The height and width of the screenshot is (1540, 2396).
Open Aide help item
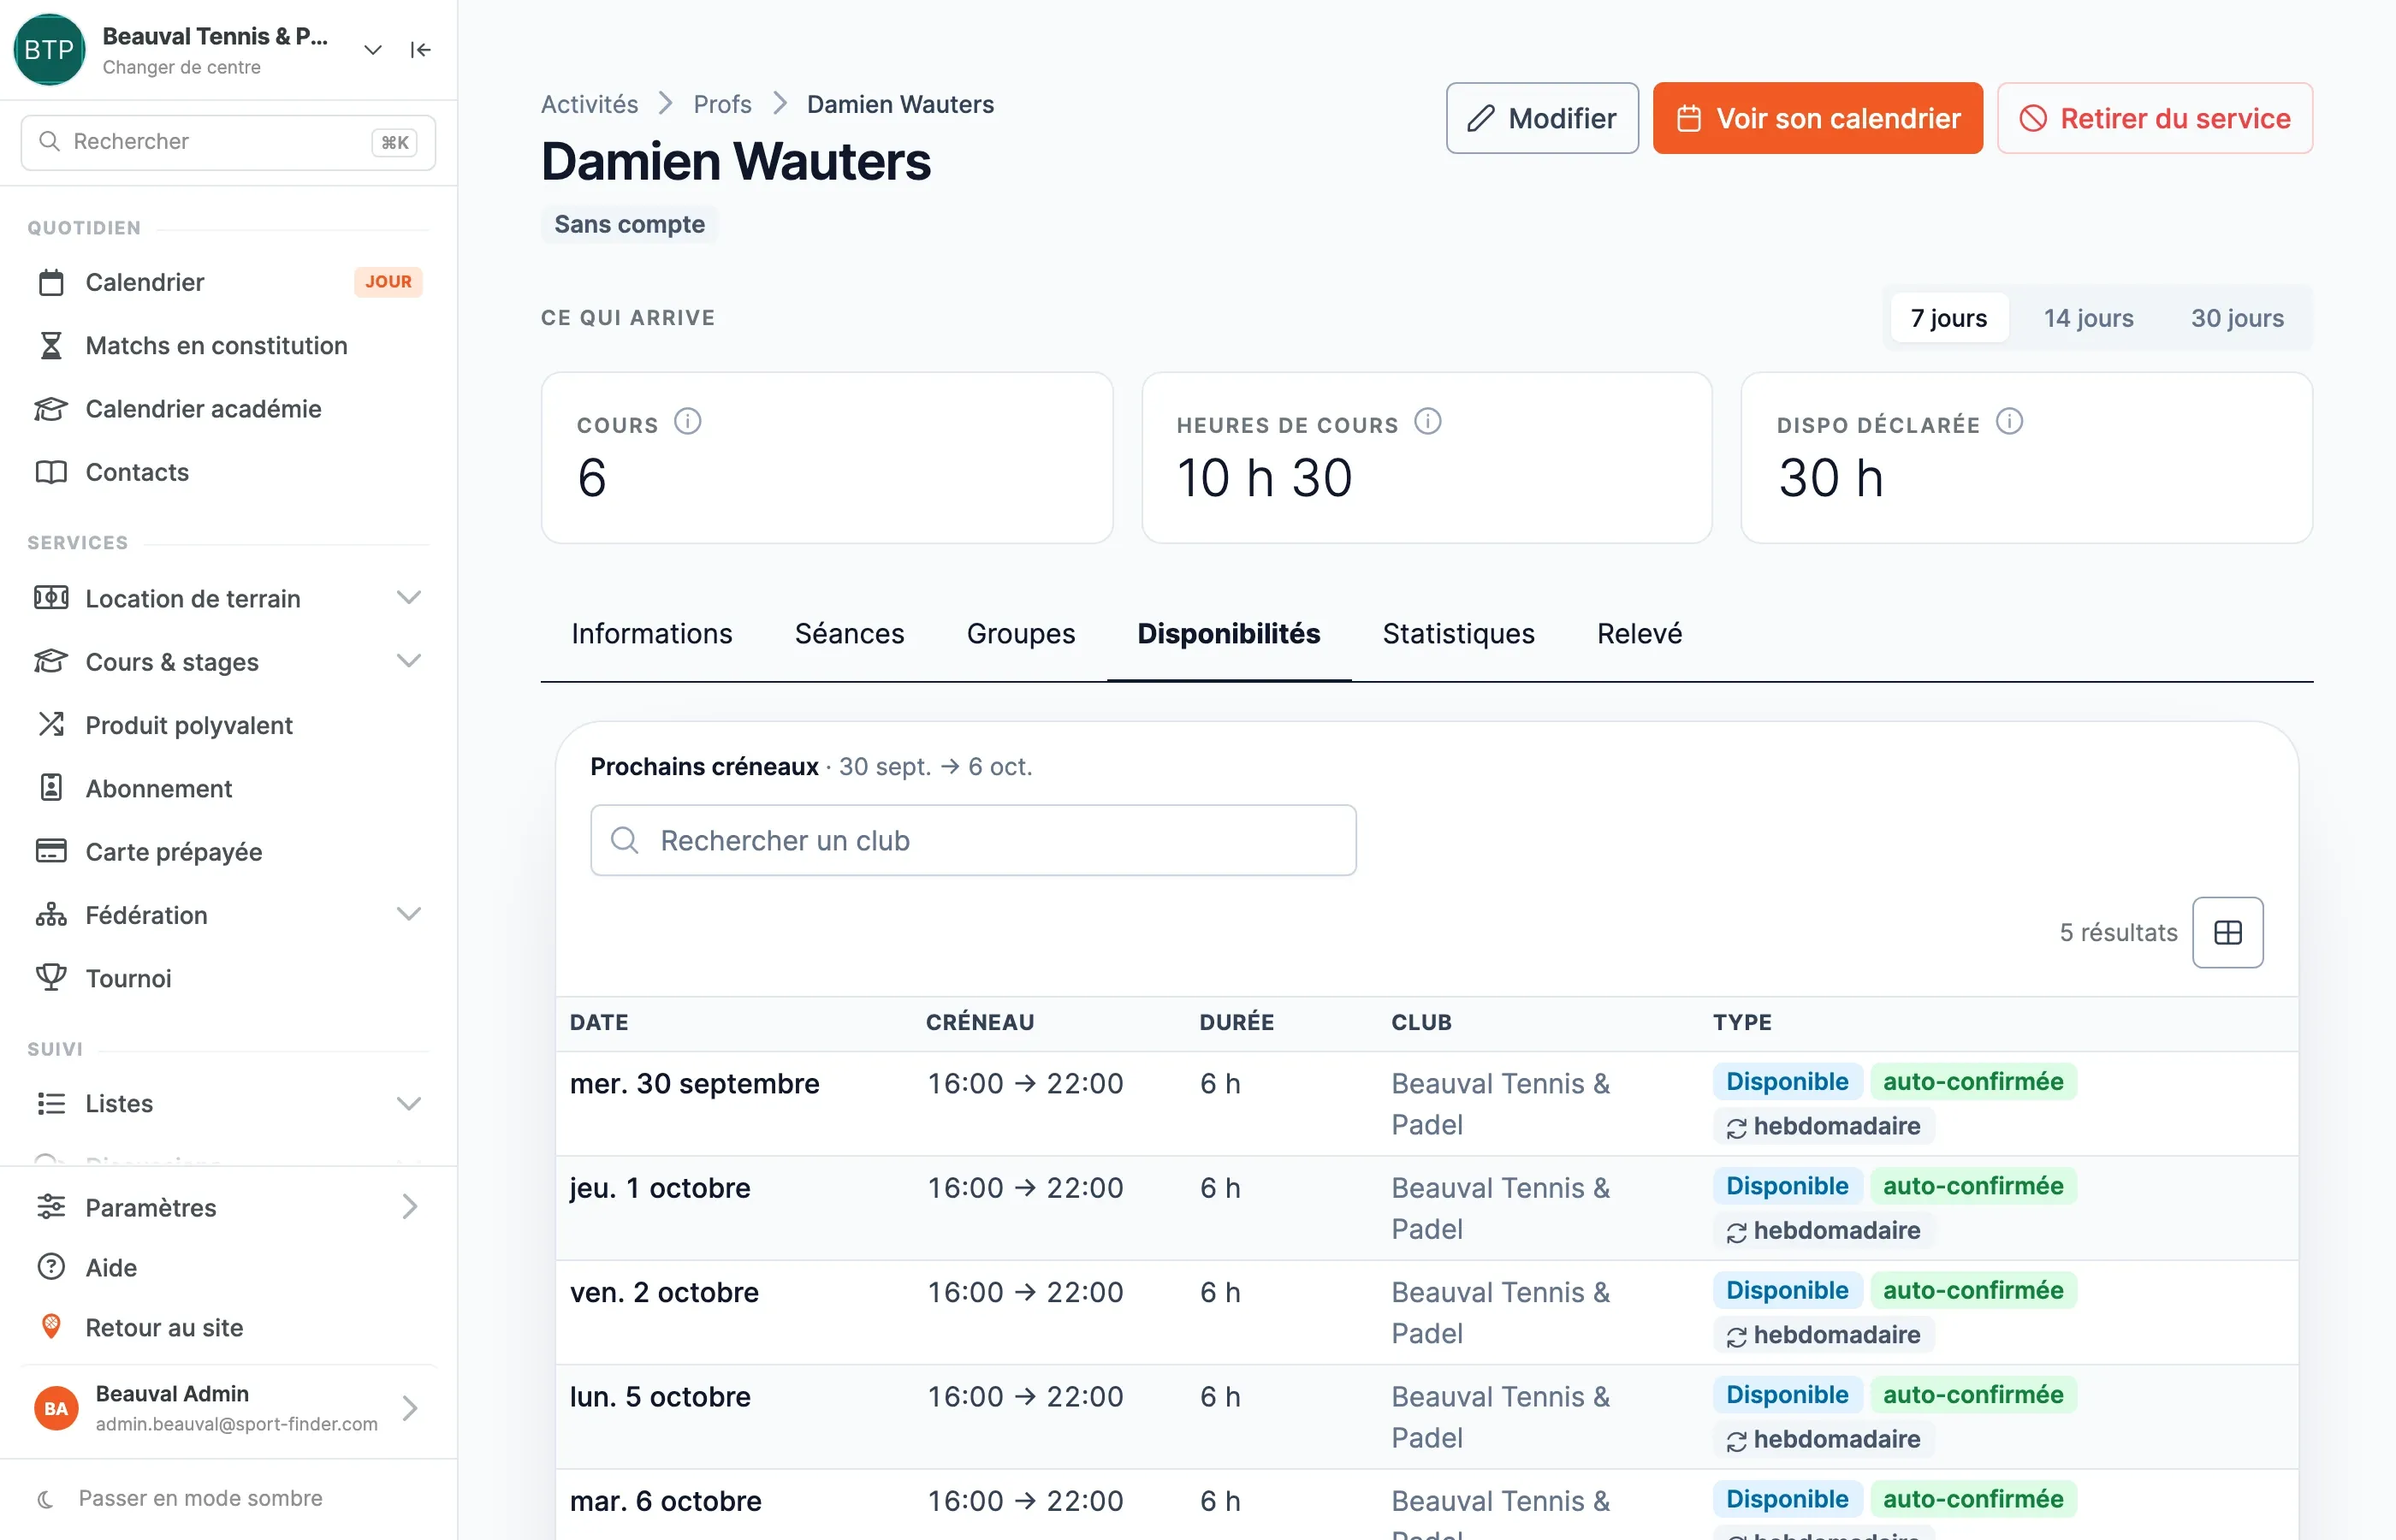pyautogui.click(x=228, y=1267)
